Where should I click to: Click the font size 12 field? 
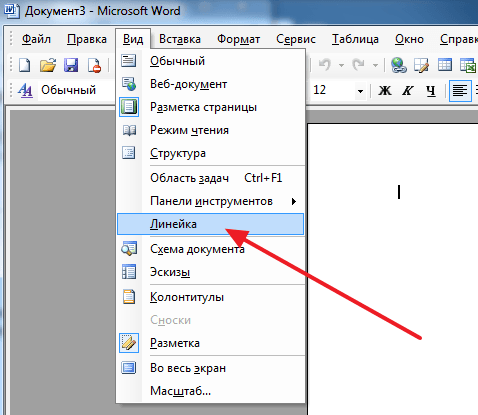332,90
